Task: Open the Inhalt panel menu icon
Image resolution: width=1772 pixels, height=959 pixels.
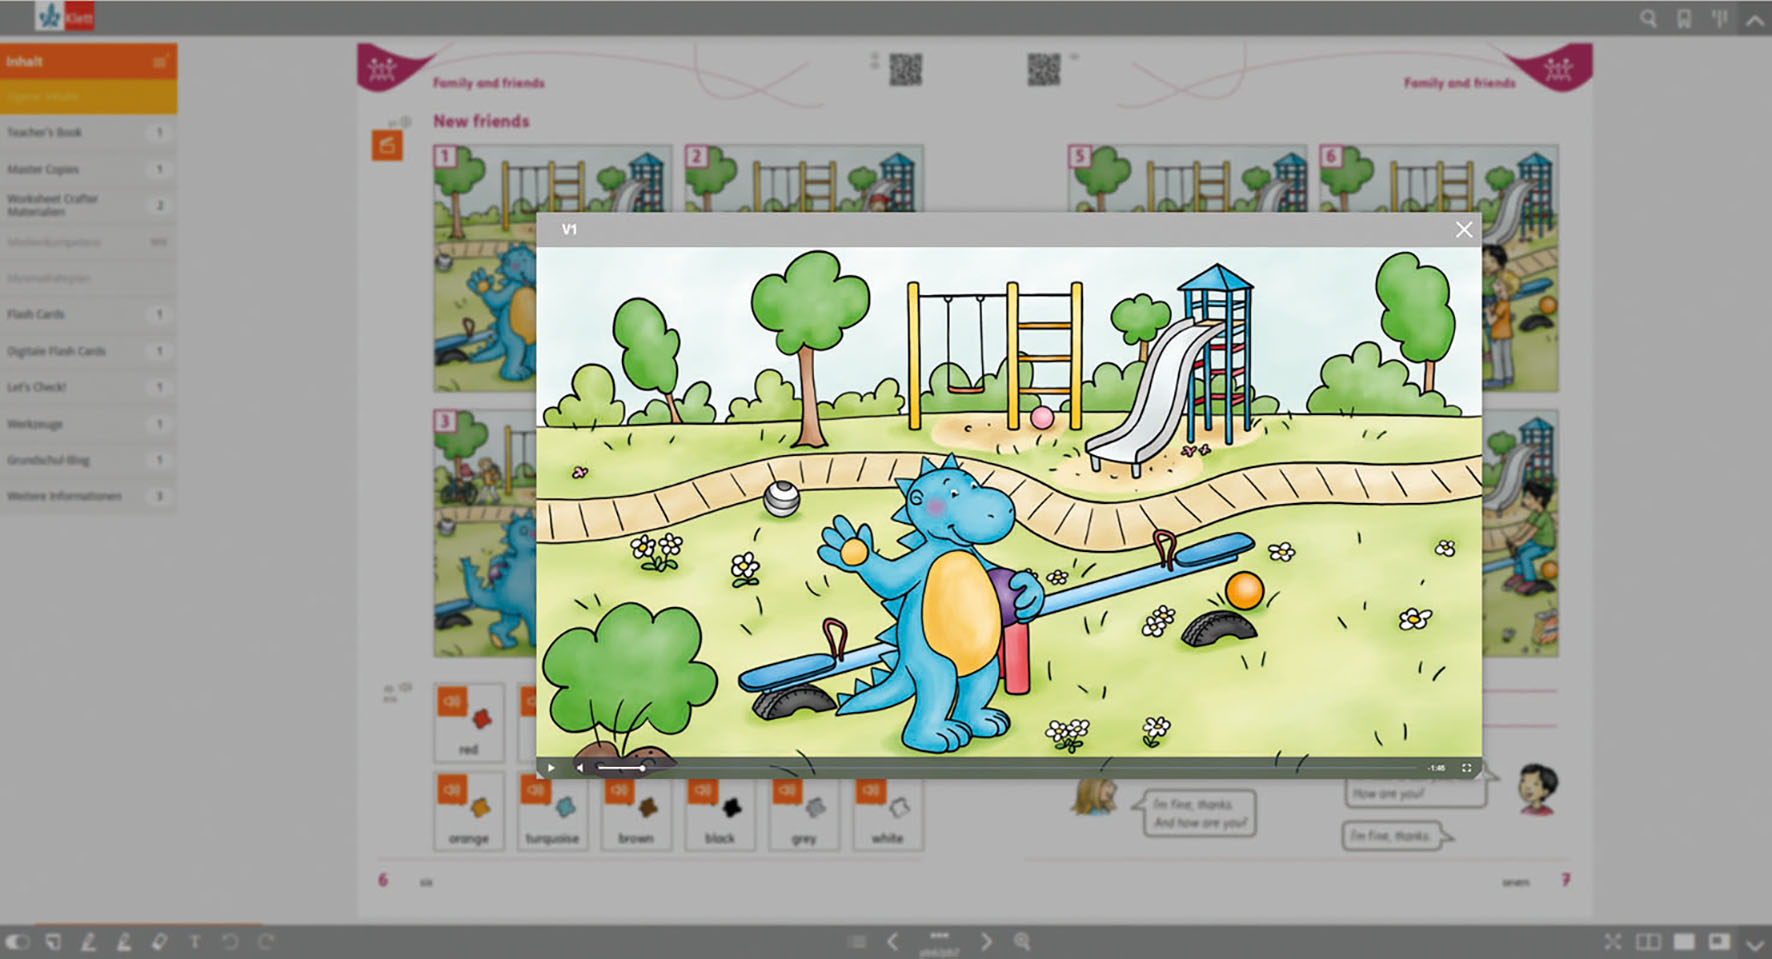Action: (x=160, y=62)
